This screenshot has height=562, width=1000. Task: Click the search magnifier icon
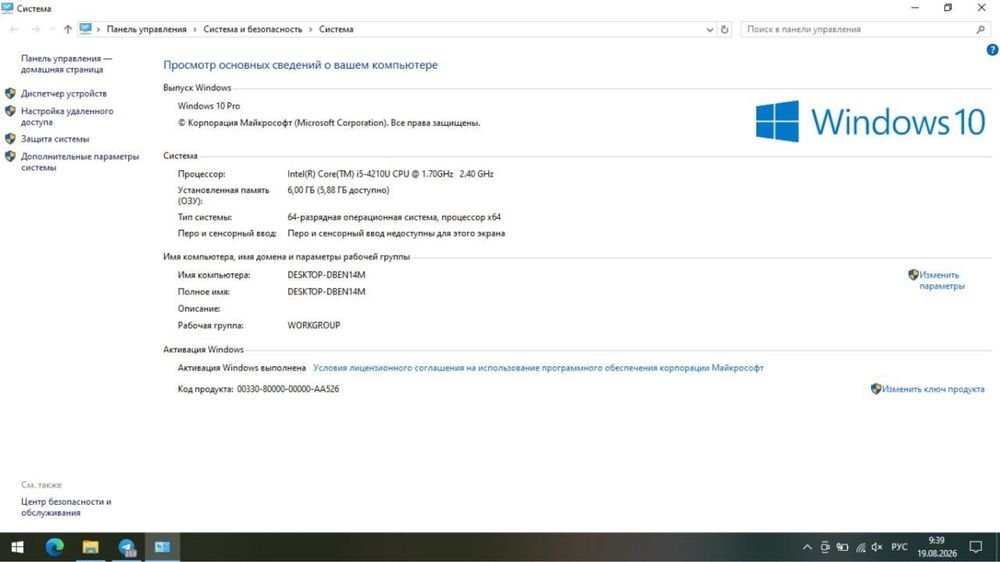coord(981,29)
